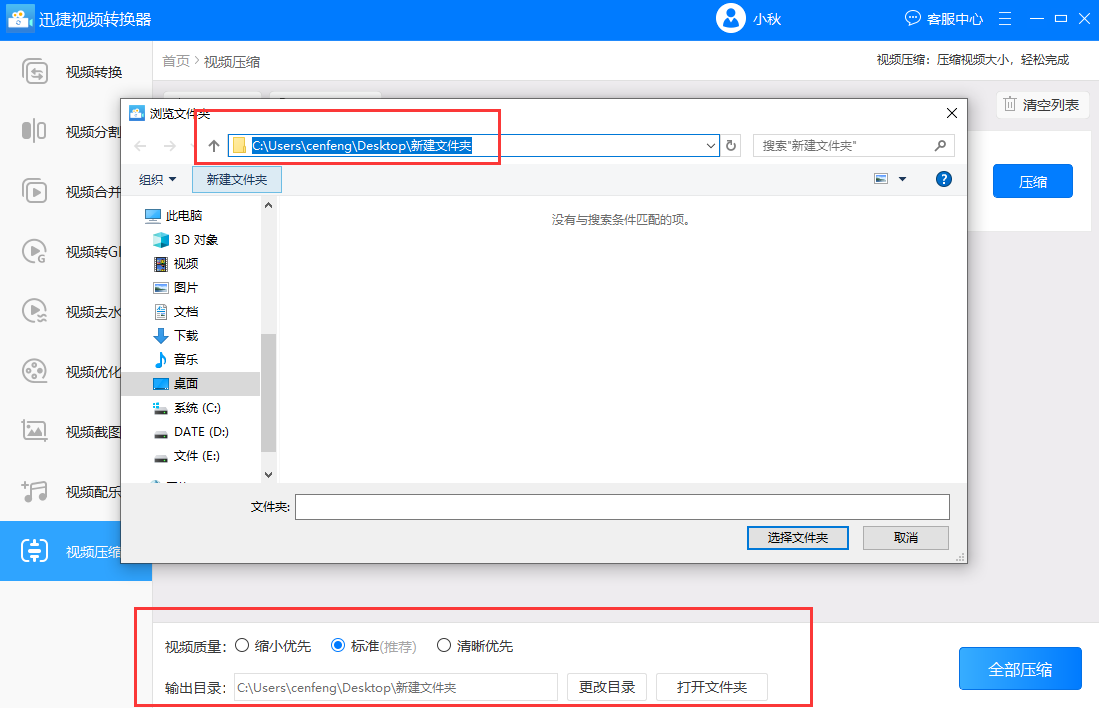Screen dimensions: 1099x708
Task: Click the 全部压缩 button
Action: (1020, 669)
